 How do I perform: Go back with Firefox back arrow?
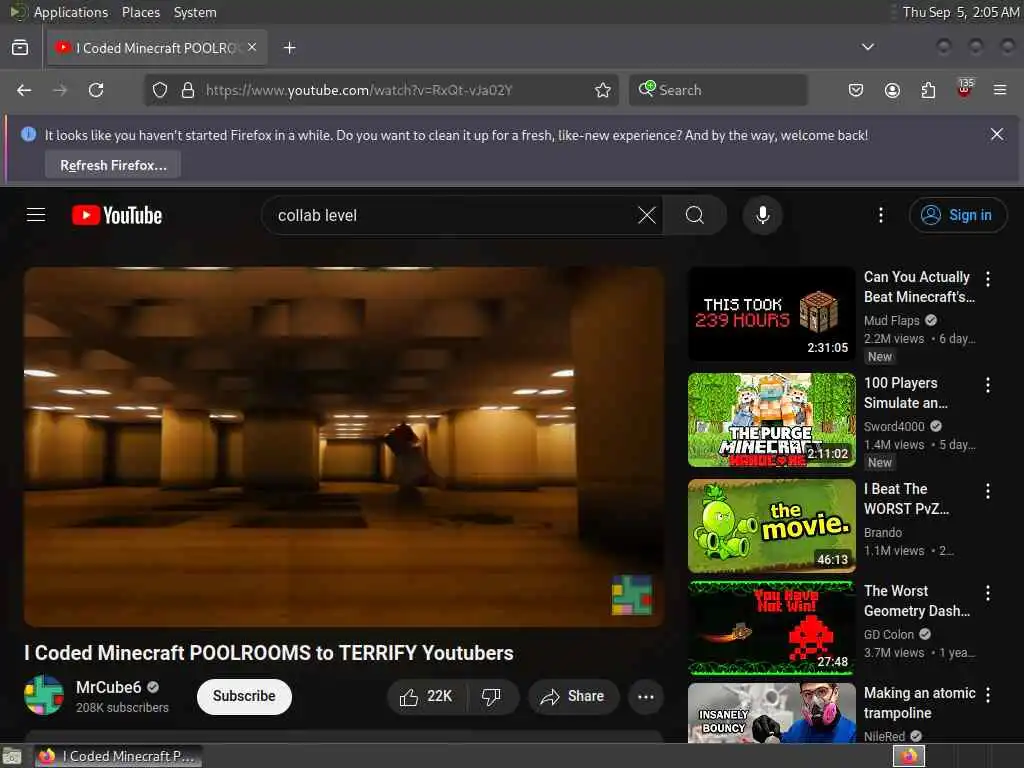click(24, 89)
